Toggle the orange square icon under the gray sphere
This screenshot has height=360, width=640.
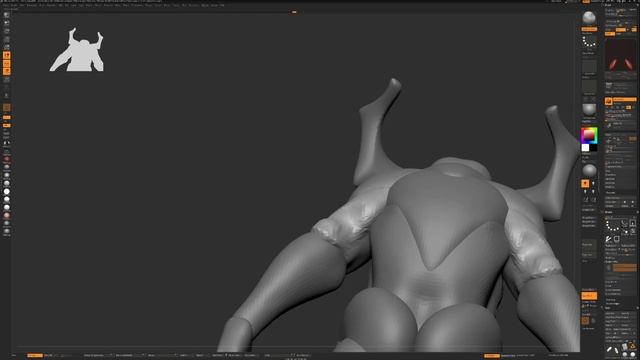pos(585,184)
